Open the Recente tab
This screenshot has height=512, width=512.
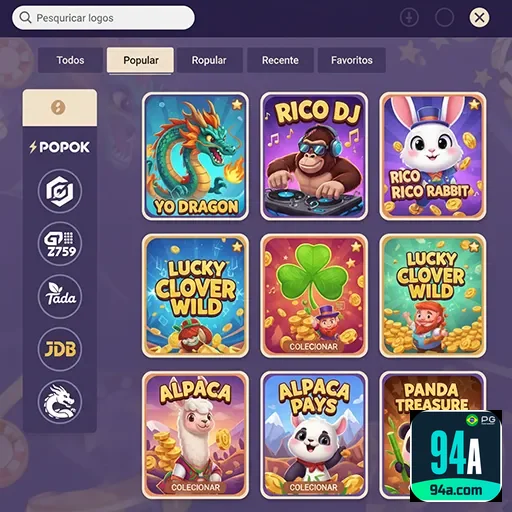coord(280,60)
